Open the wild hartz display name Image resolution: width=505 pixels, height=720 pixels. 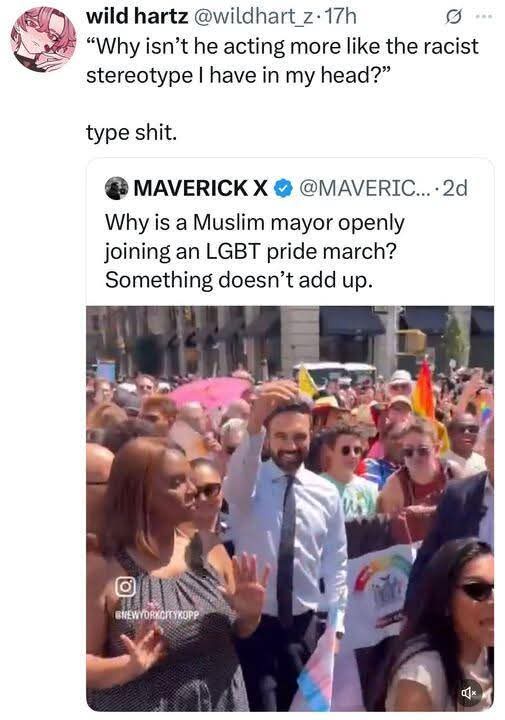coord(137,17)
